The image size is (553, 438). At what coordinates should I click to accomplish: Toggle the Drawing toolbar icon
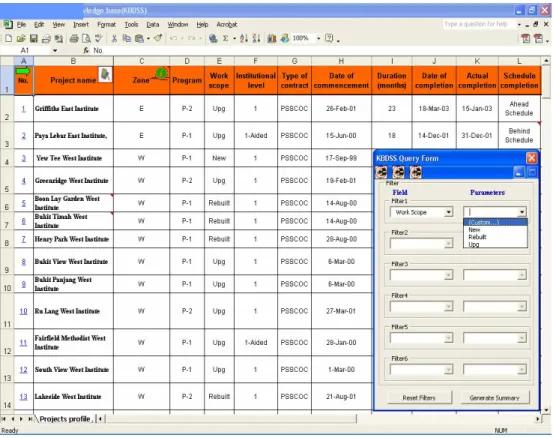pos(285,38)
